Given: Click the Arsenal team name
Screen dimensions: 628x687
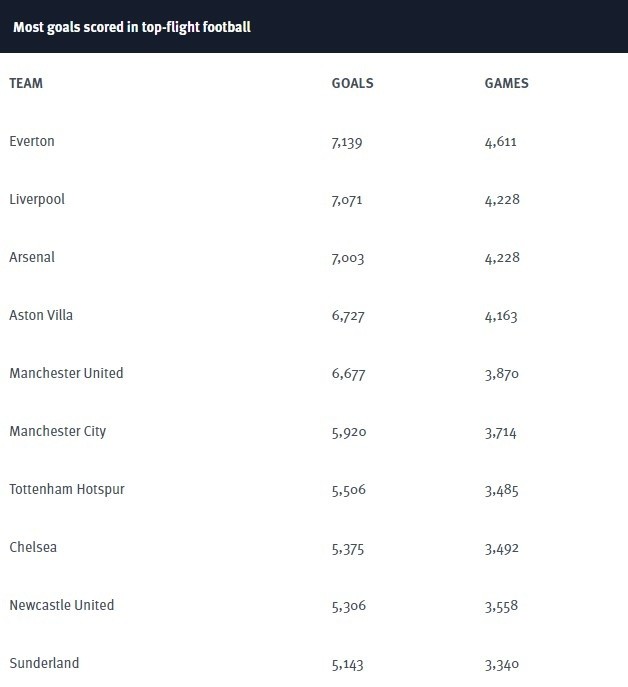Looking at the screenshot, I should coord(32,257).
